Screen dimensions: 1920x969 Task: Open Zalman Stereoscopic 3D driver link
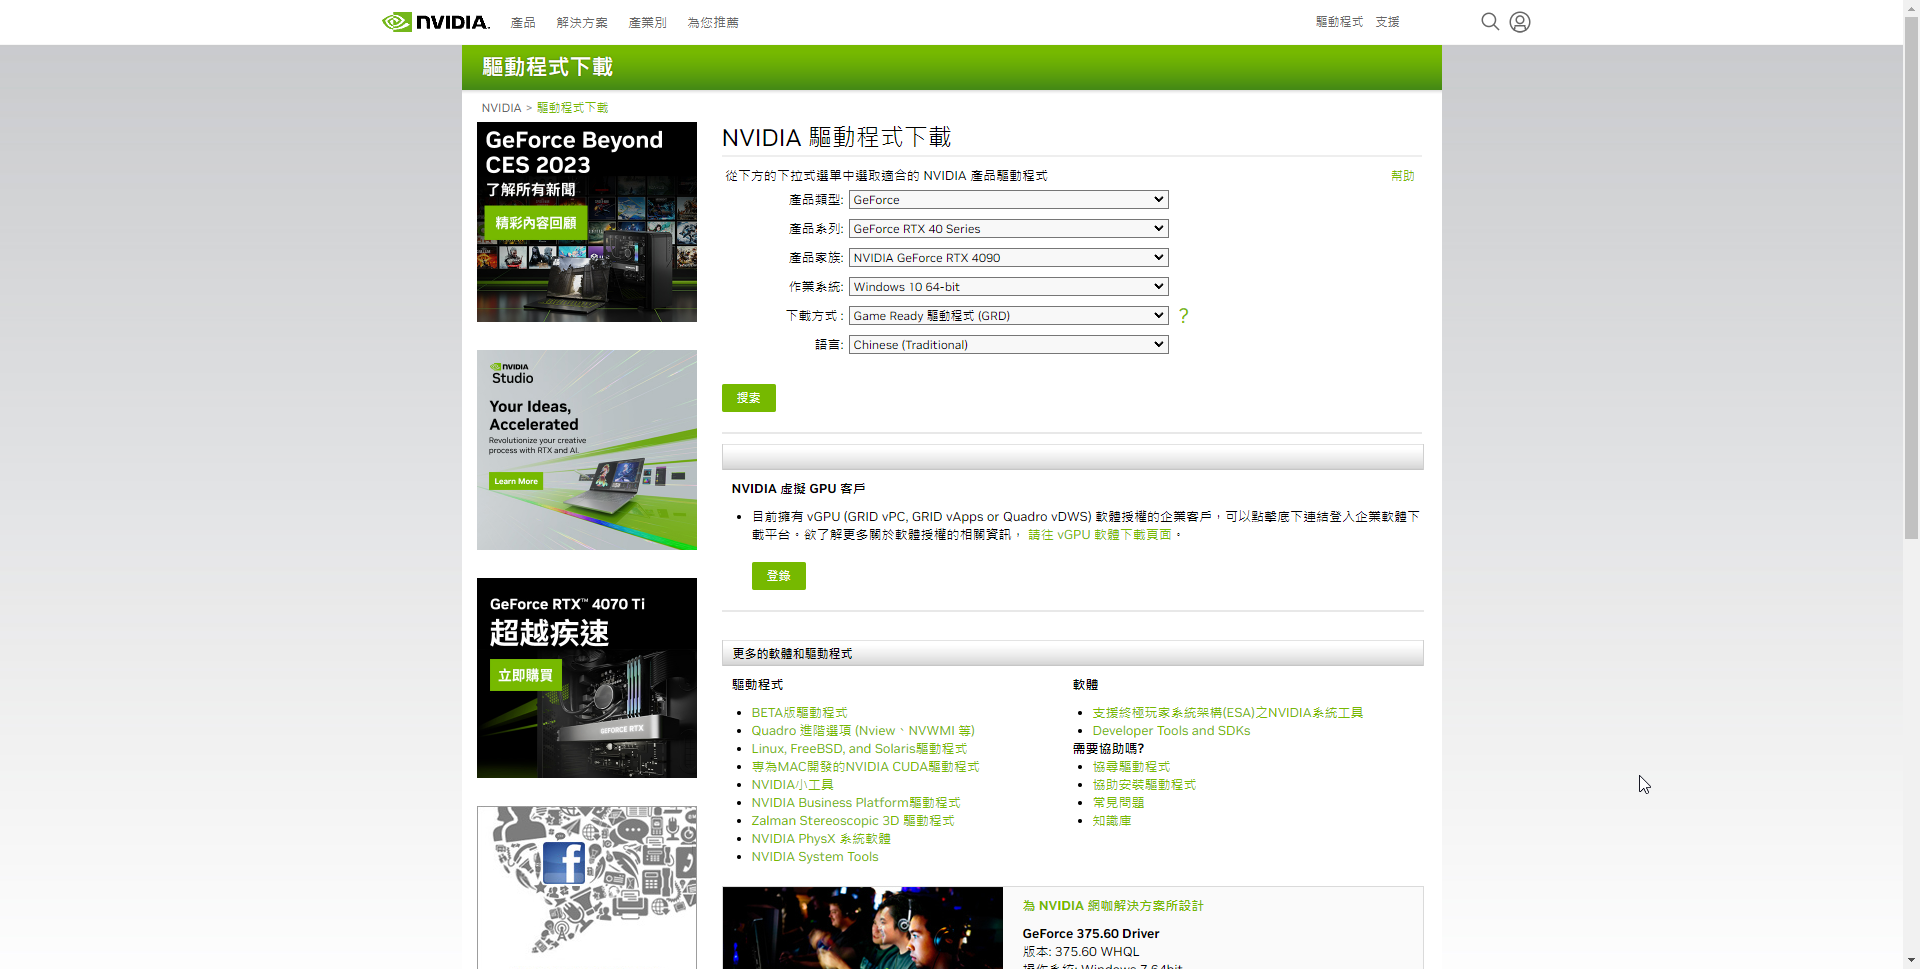click(x=853, y=821)
